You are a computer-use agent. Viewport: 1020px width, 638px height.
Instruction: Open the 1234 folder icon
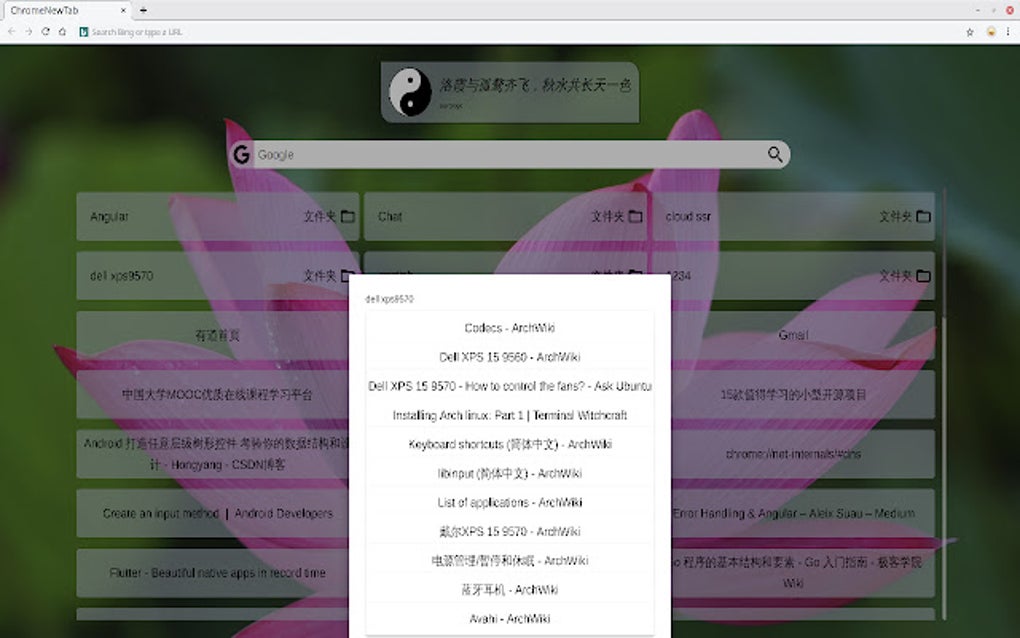click(x=923, y=276)
